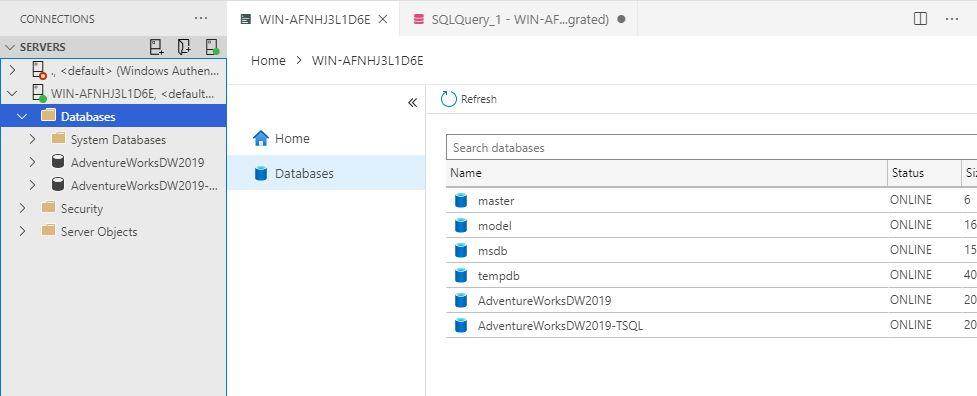Click the Show Active Connections icon
The height and width of the screenshot is (396, 977).
[212, 47]
